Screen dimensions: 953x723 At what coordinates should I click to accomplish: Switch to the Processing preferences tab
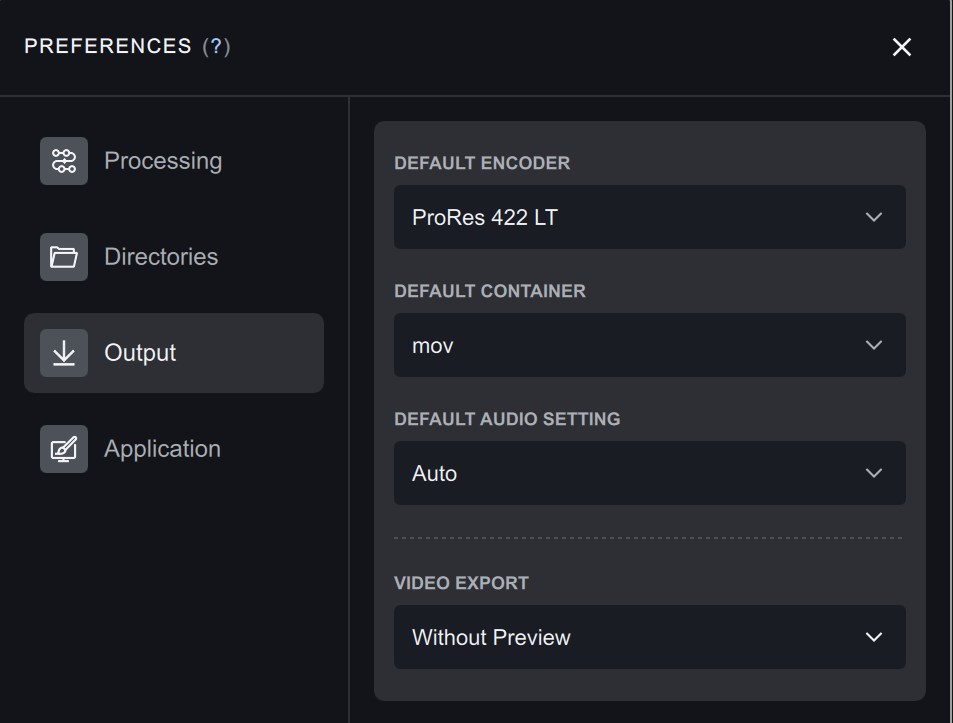tap(163, 161)
